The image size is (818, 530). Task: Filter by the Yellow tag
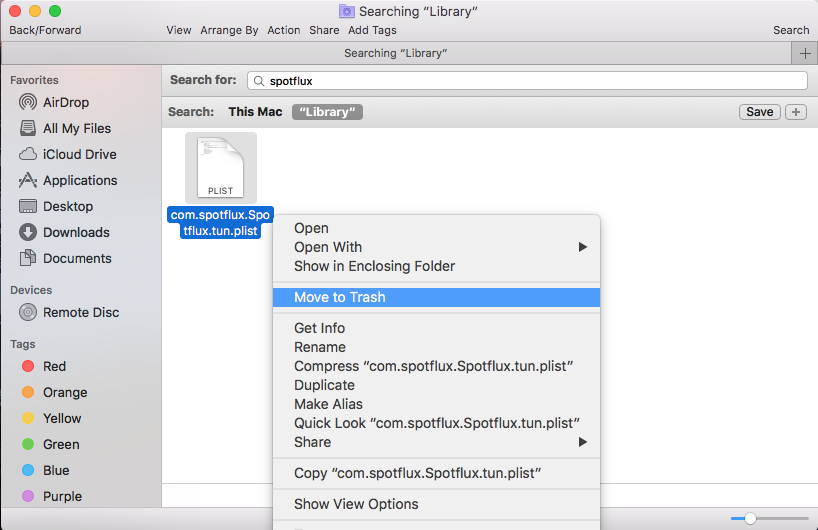tap(51, 418)
